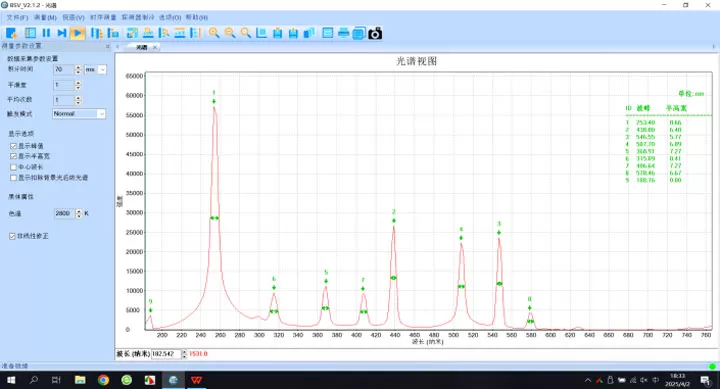720x389 pixels.
Task: Click the peak 2 marker near 440 nm
Action: pyautogui.click(x=394, y=220)
